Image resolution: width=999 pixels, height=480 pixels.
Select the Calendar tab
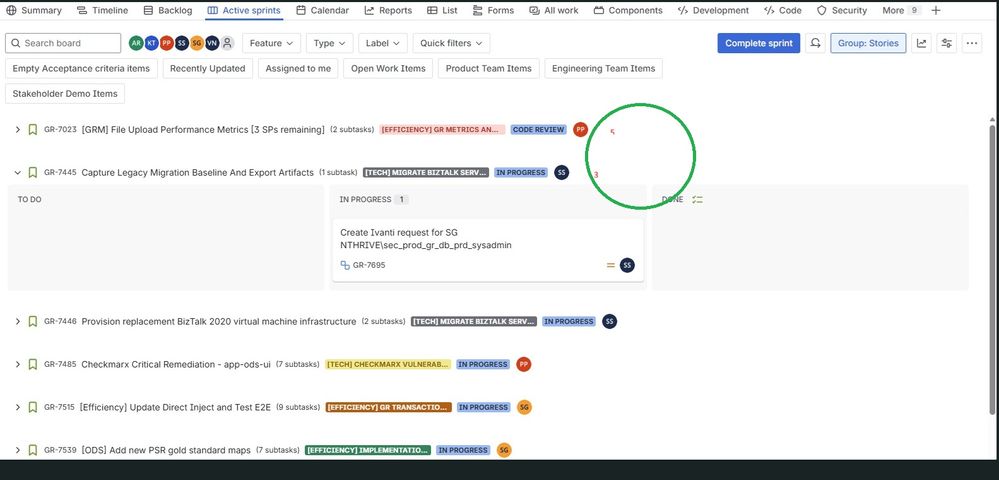(x=322, y=10)
